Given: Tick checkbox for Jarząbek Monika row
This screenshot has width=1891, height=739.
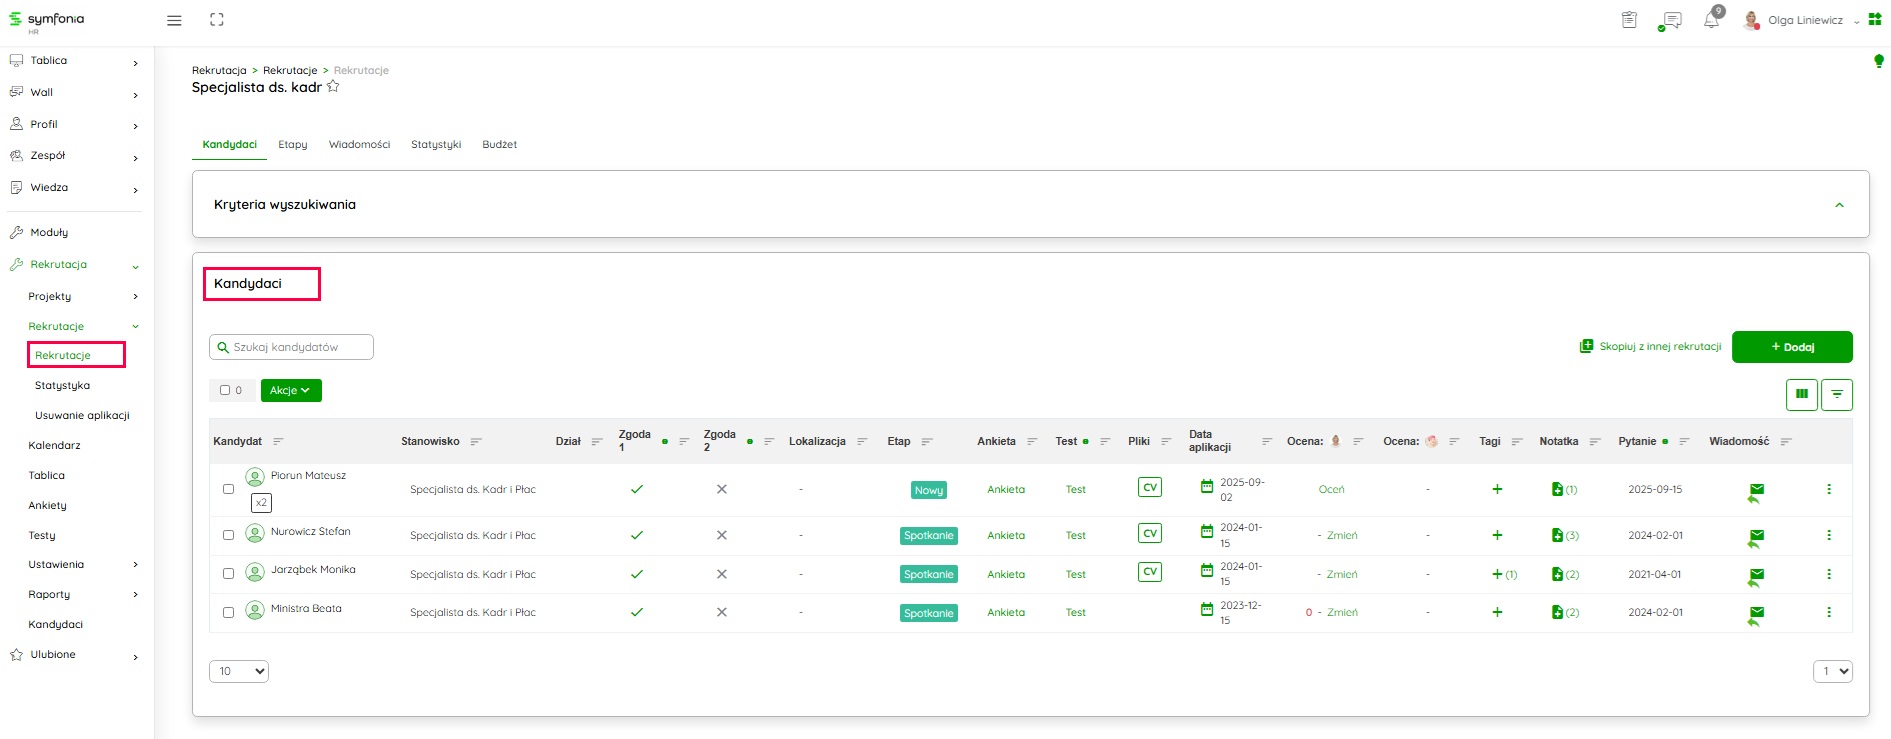Looking at the screenshot, I should (228, 574).
